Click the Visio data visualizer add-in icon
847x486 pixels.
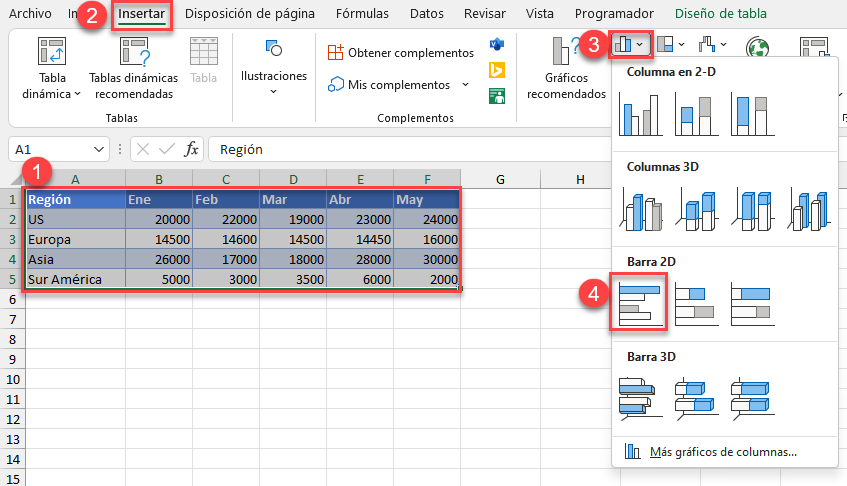497,44
